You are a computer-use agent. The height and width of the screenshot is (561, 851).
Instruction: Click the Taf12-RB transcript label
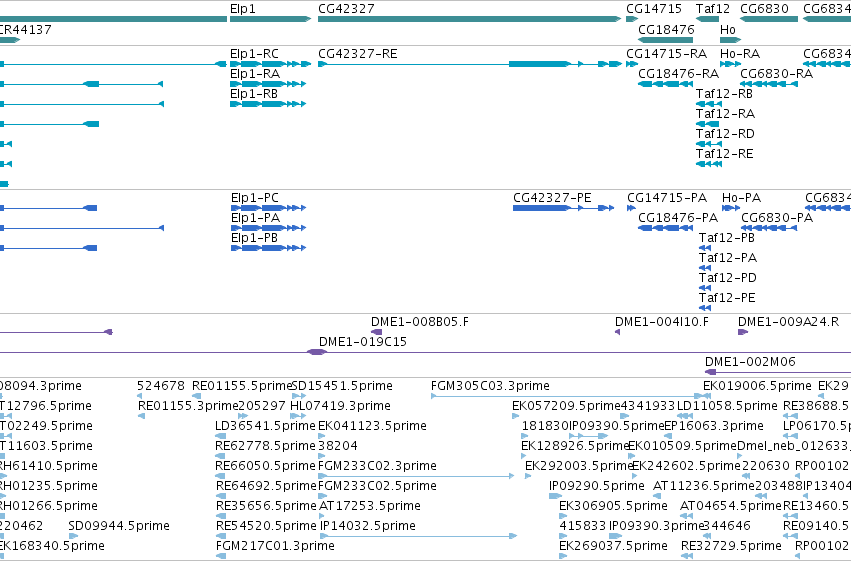click(725, 94)
